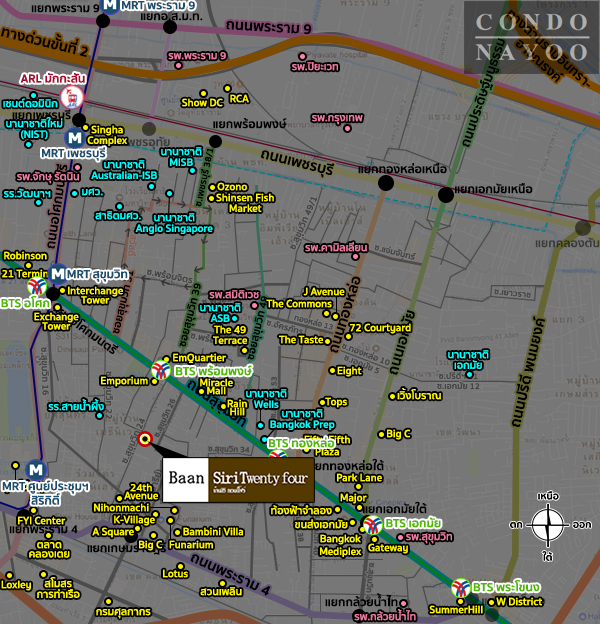Viewport: 600px width, 624px height.
Task: Select the Park Lane label
Action: (359, 478)
